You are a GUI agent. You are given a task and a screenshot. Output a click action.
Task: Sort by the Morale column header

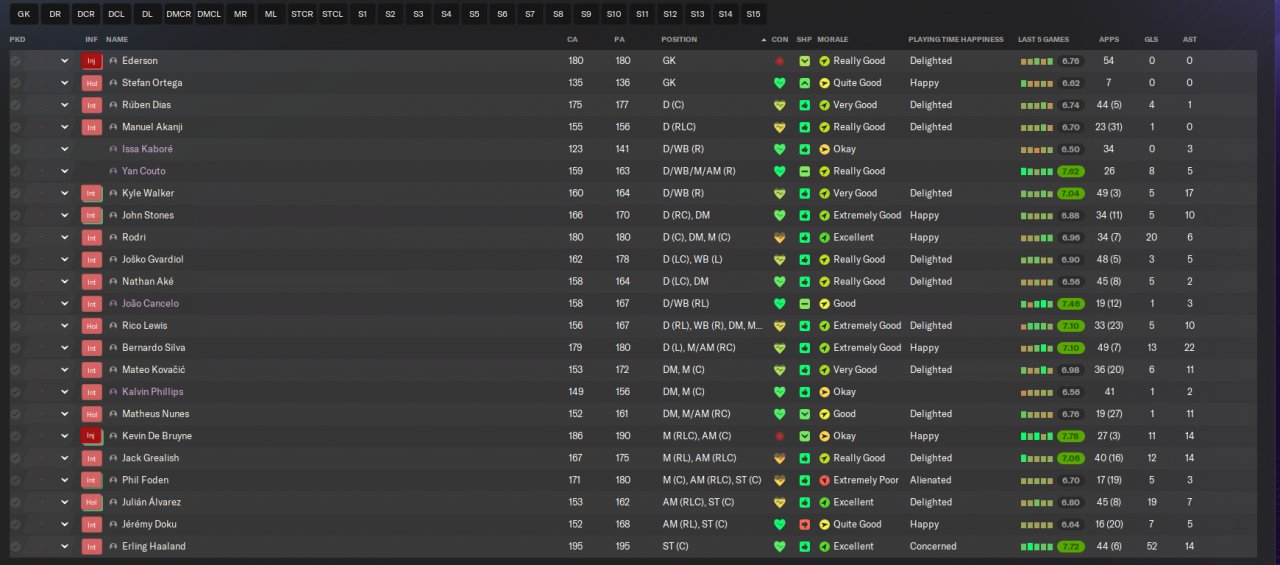point(833,39)
